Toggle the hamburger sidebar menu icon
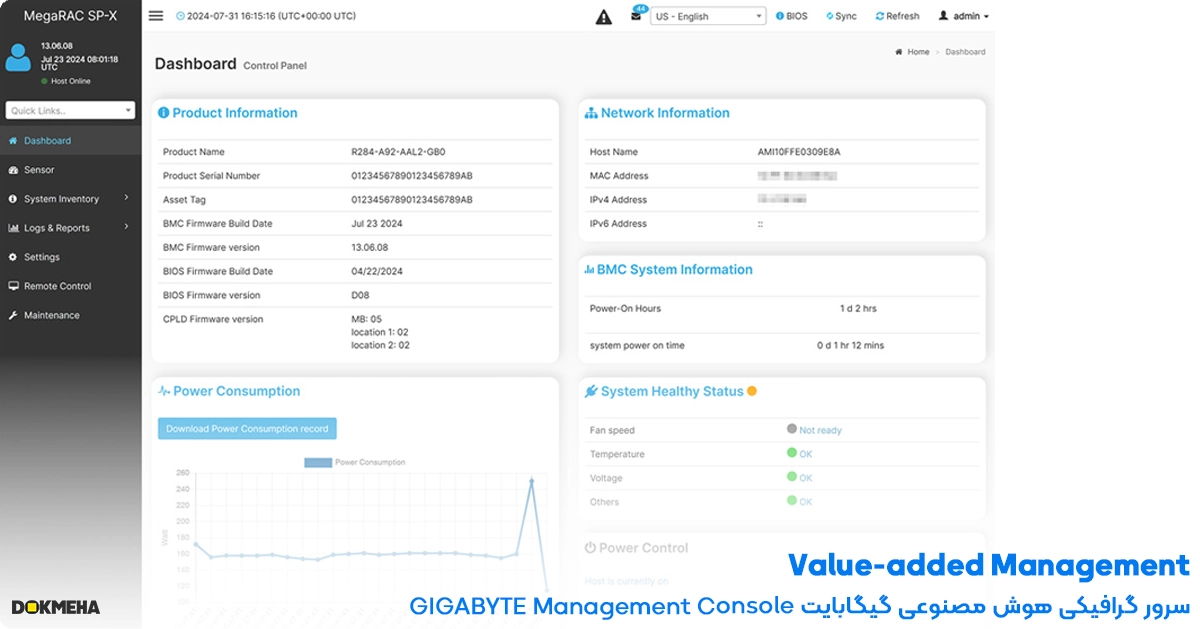Viewport: 1200px width, 629px height. [155, 16]
